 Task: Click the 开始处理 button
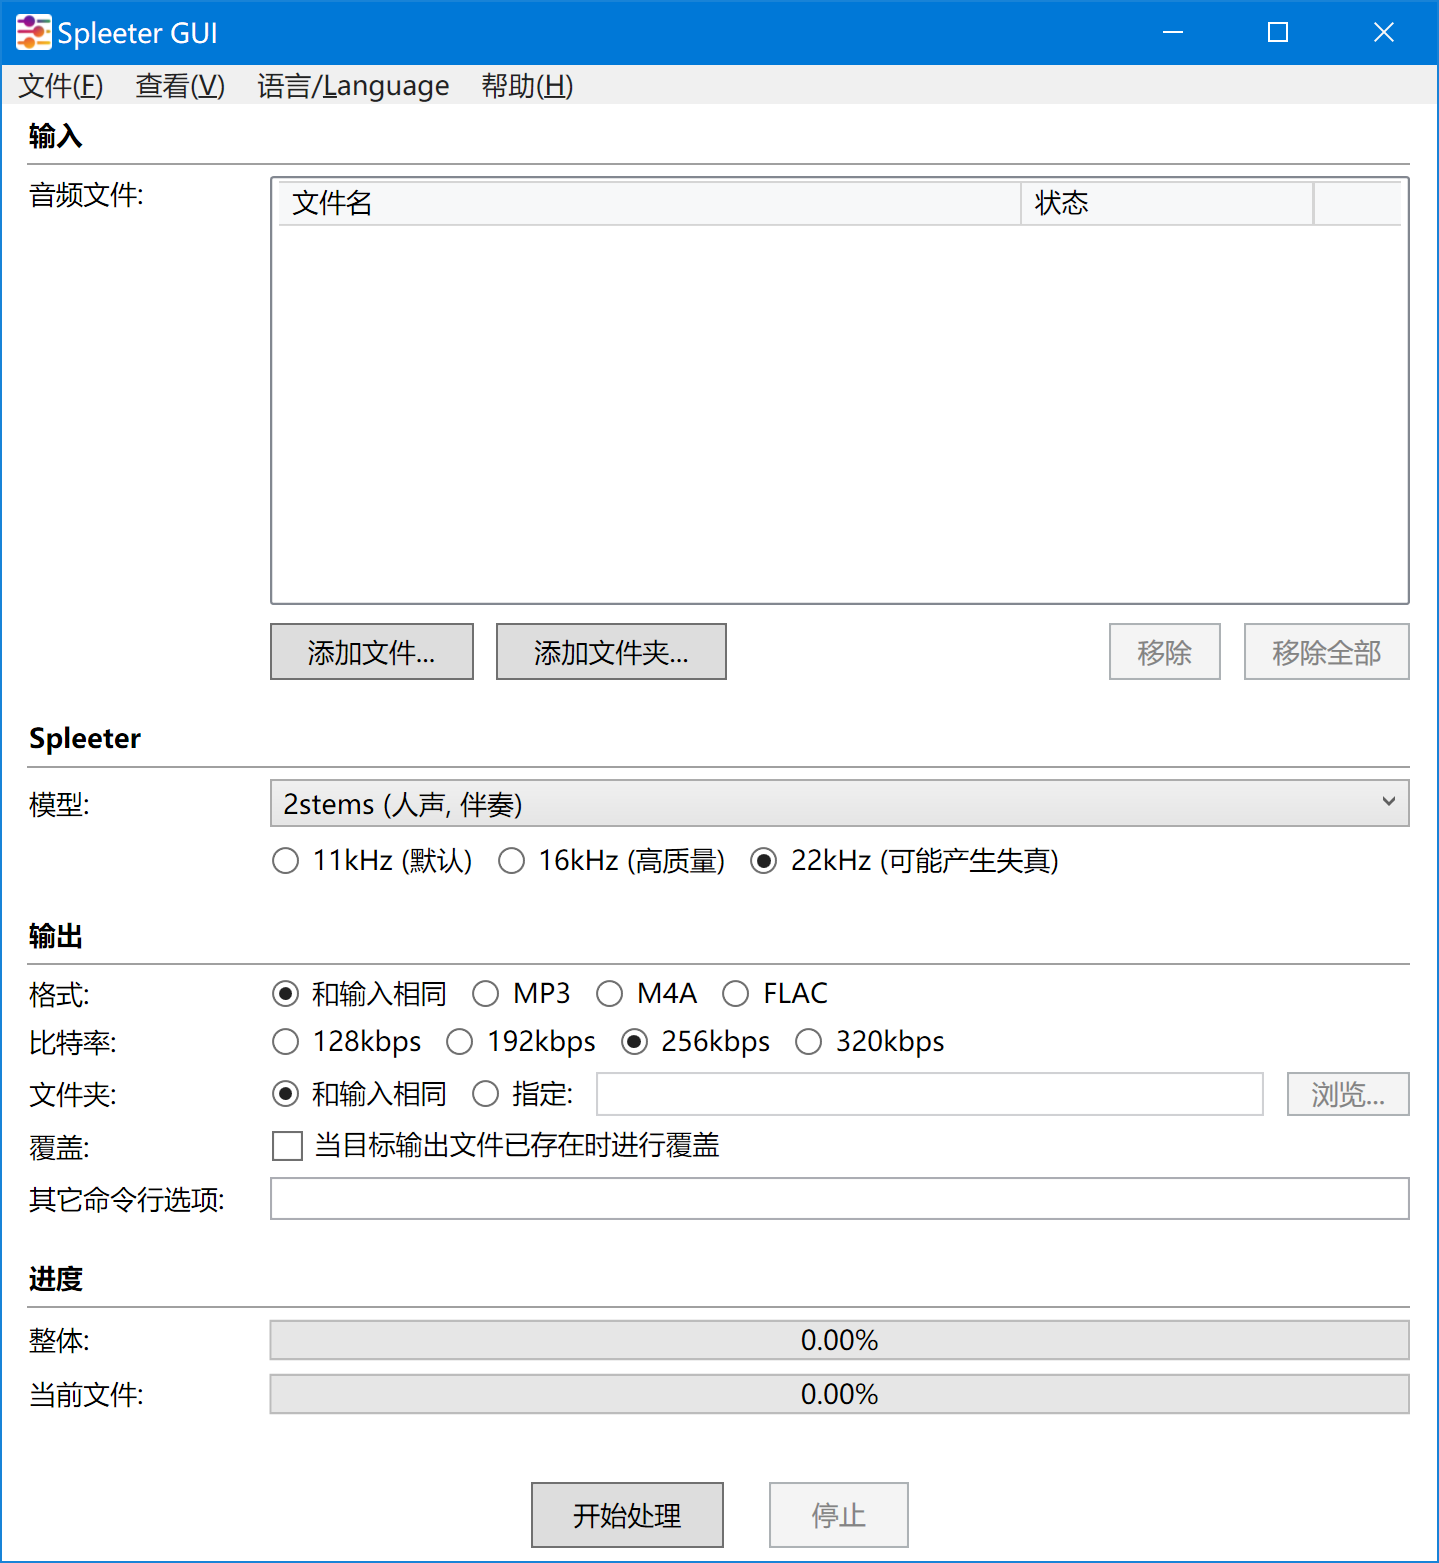(x=627, y=1515)
